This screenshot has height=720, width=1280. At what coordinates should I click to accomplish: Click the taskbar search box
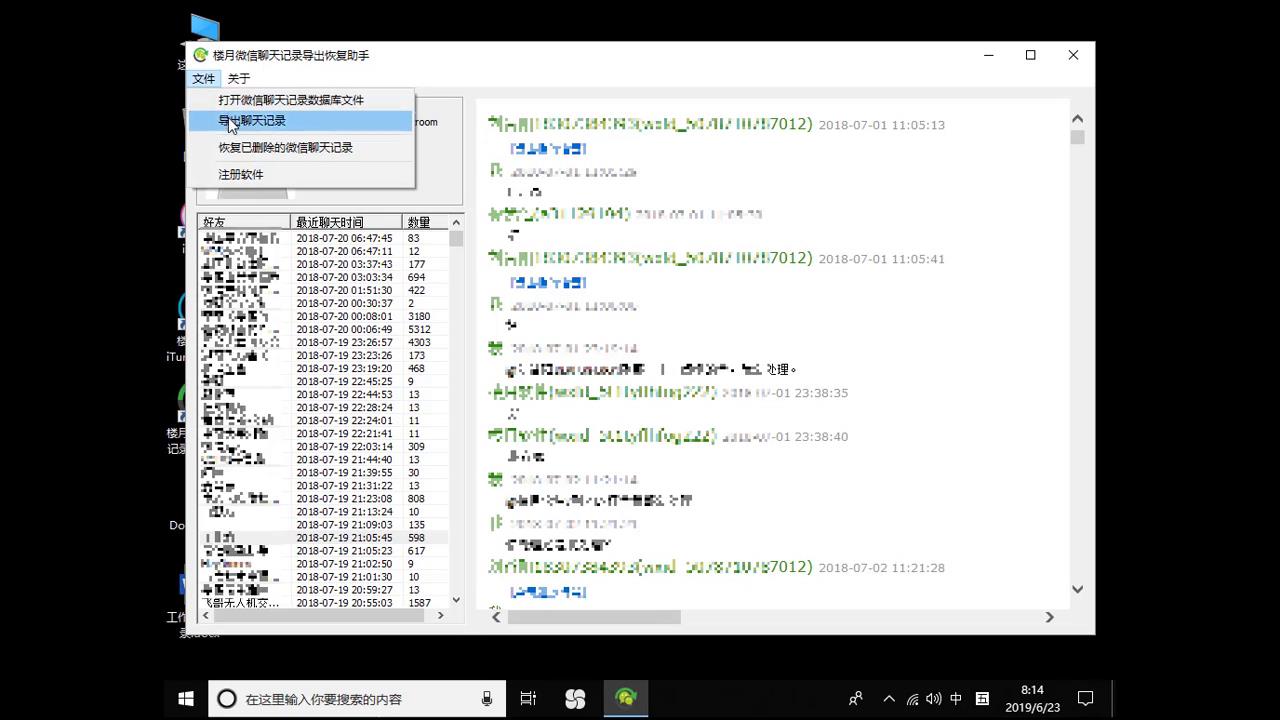[x=356, y=699]
